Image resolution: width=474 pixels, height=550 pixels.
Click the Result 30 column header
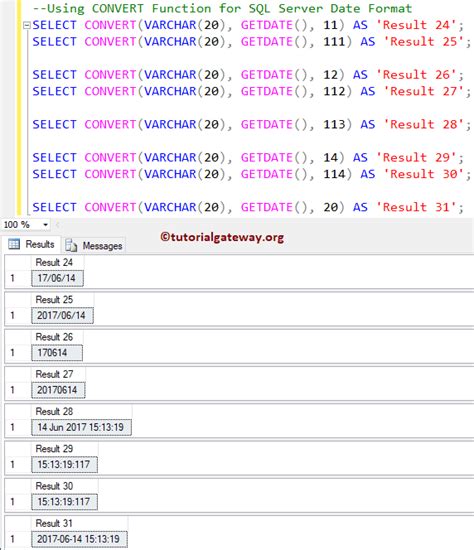[x=65, y=486]
